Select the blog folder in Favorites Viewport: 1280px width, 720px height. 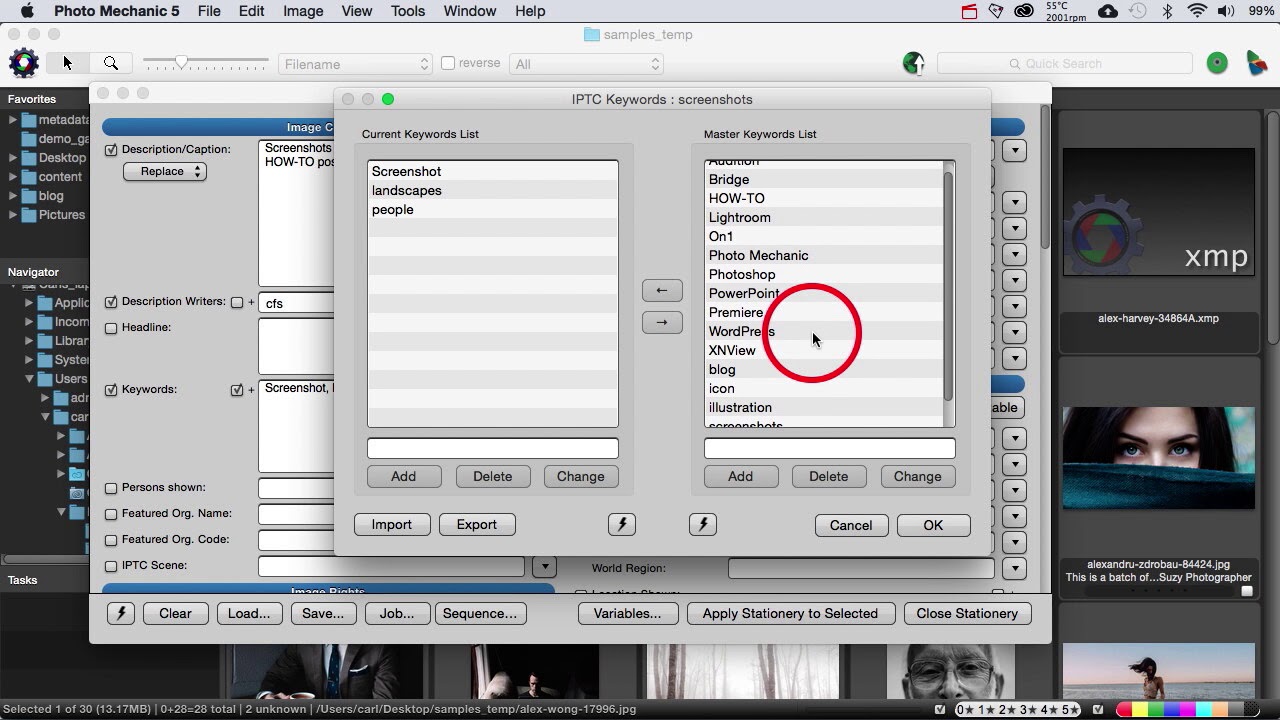pyautogui.click(x=51, y=195)
